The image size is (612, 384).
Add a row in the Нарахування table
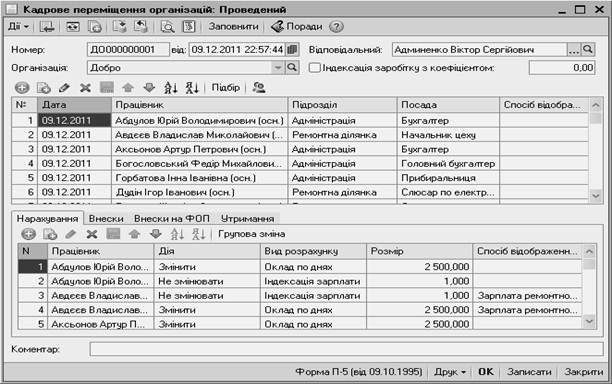(28, 234)
